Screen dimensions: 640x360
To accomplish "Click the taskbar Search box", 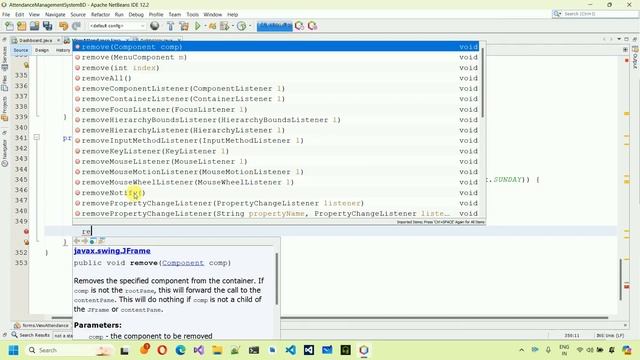I will 69,350.
